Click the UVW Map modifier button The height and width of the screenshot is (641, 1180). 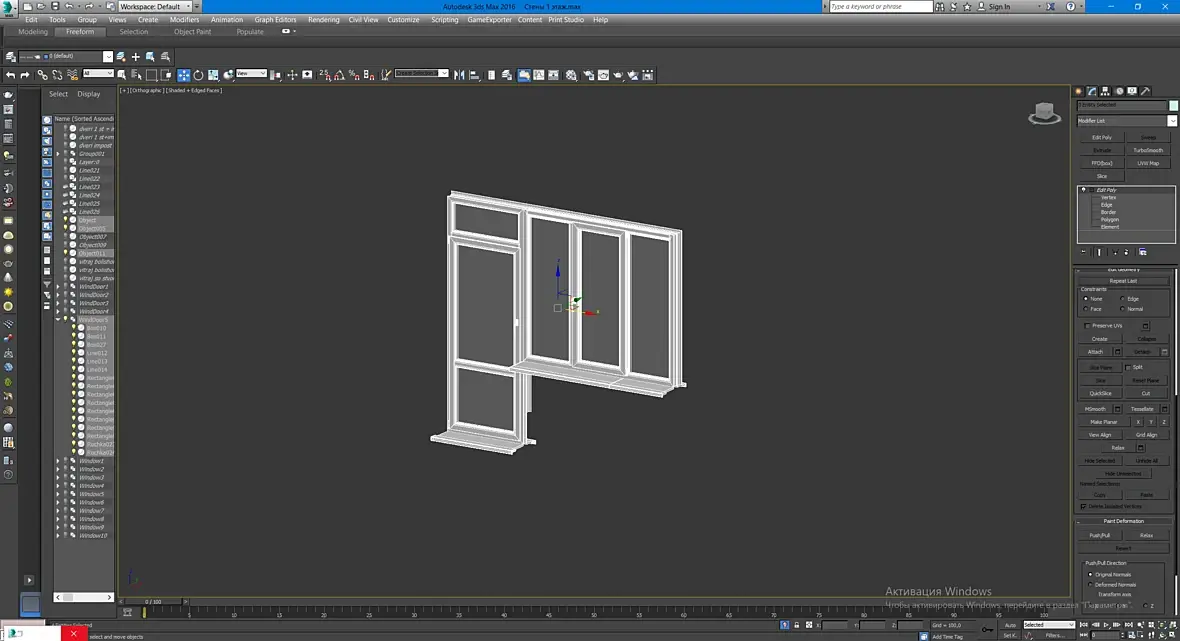pyautogui.click(x=1148, y=163)
